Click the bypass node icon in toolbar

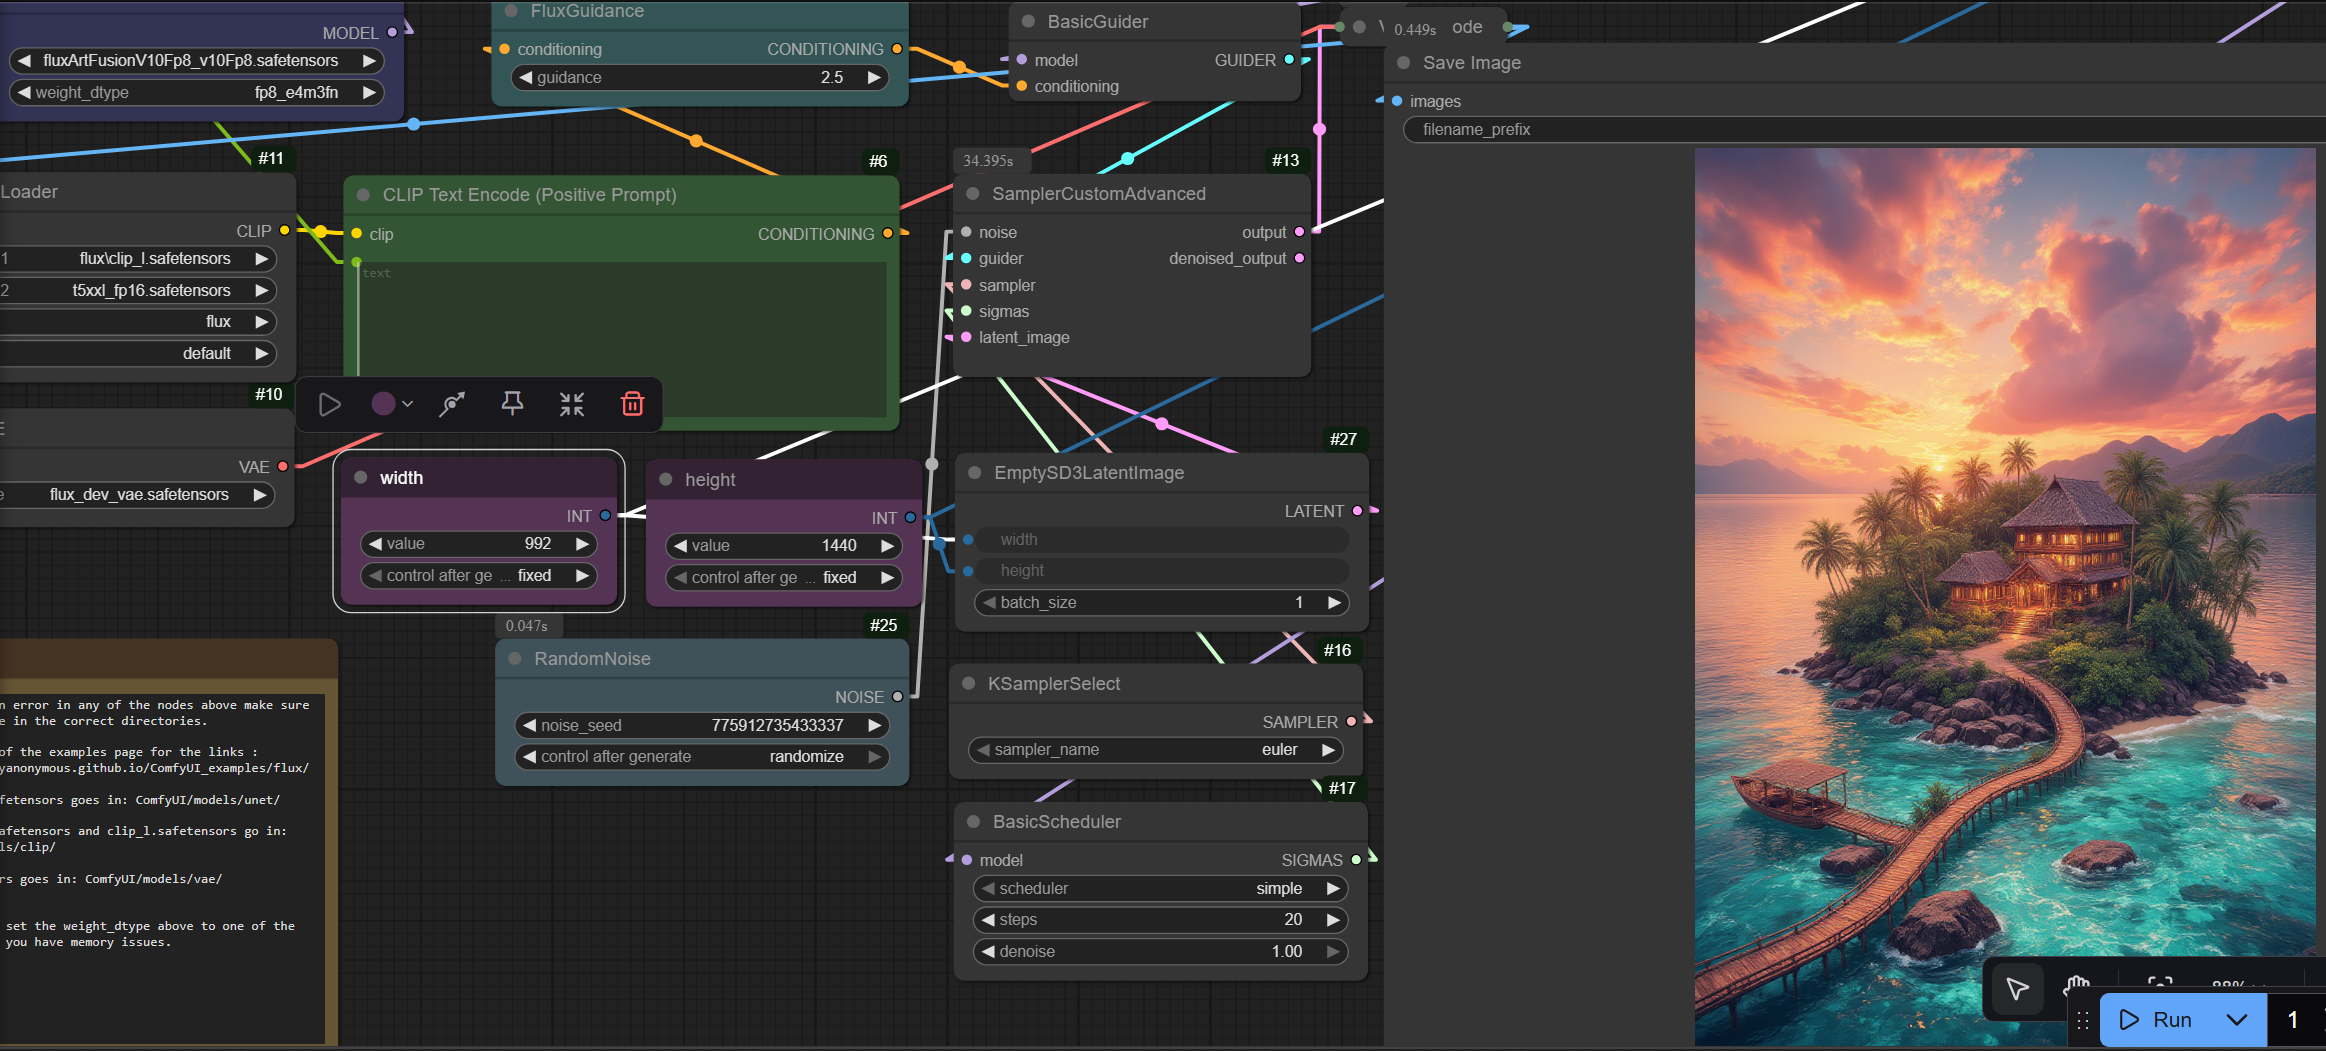point(452,404)
